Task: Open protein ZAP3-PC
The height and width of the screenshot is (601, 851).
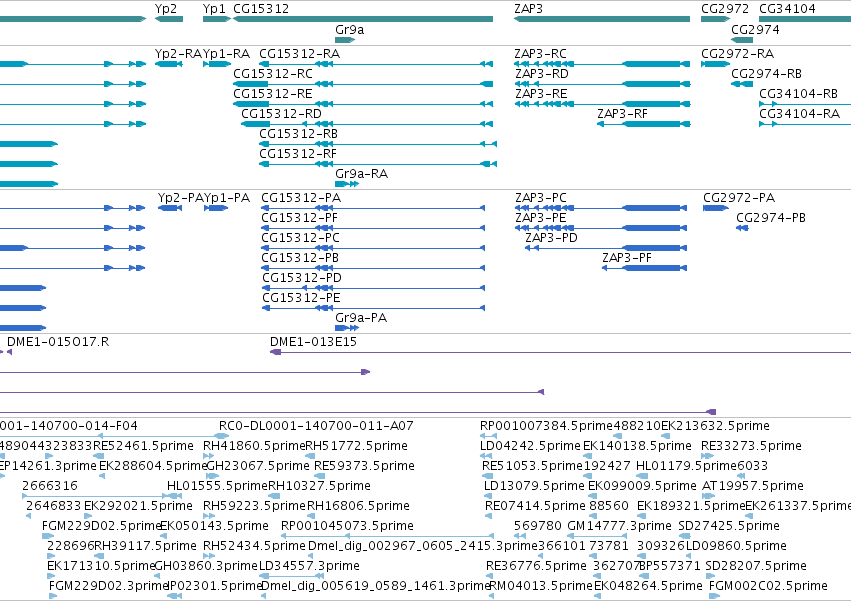Action: (x=541, y=198)
